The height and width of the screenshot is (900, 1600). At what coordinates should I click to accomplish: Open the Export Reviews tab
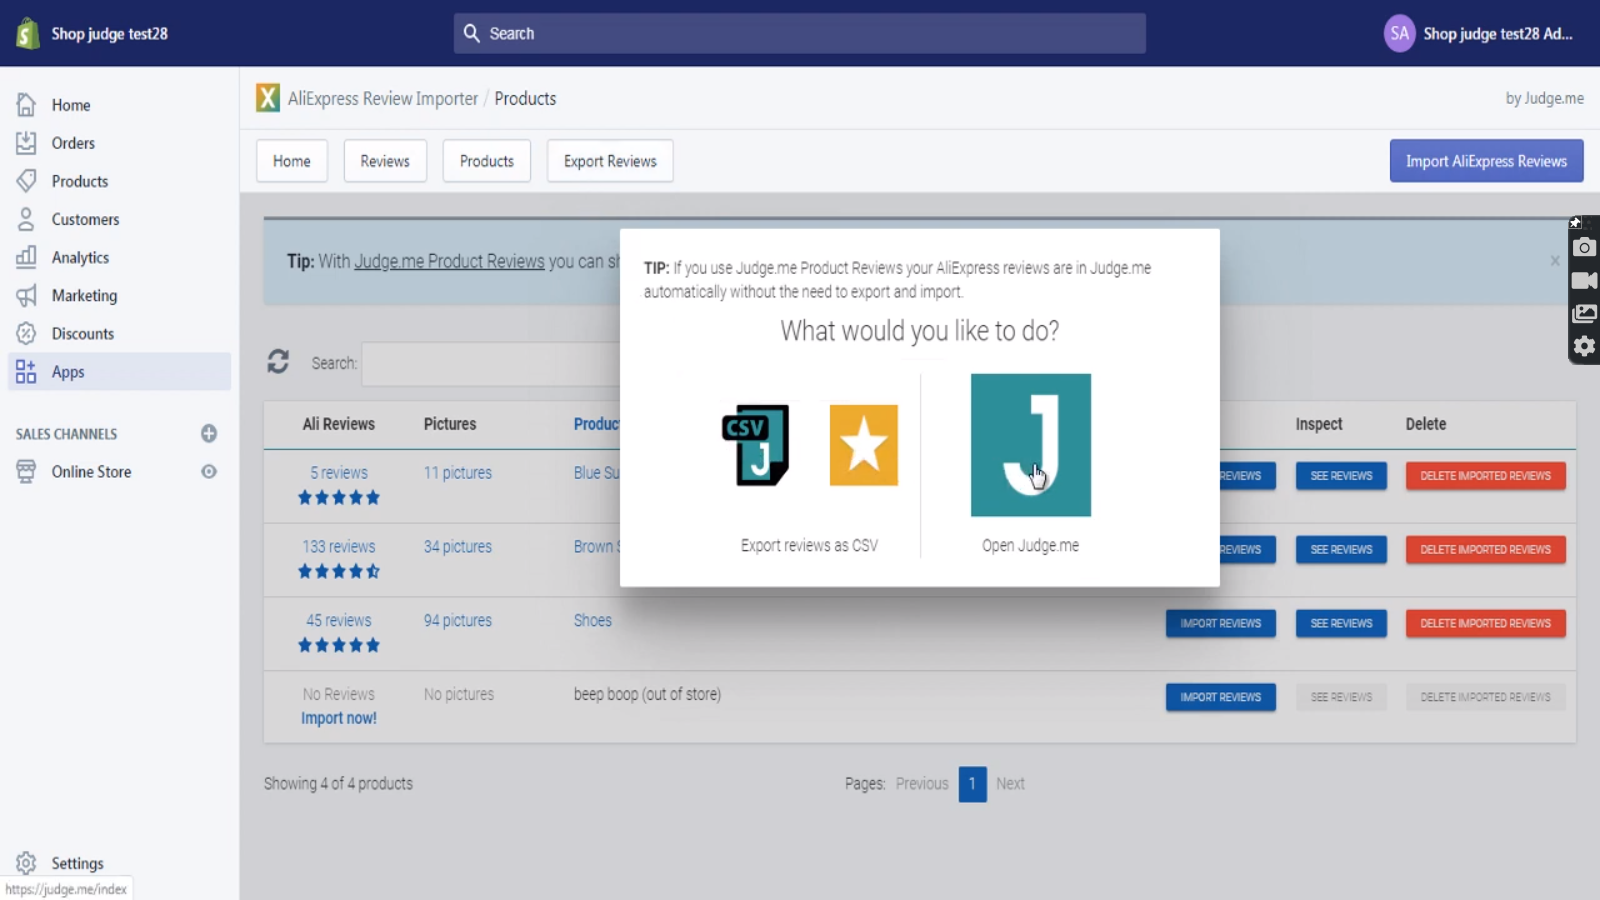610,161
